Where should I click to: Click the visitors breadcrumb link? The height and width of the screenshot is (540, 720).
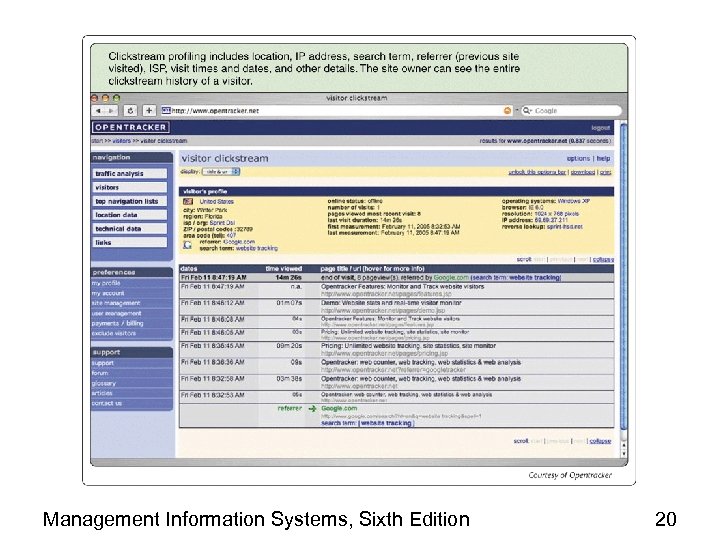(122, 141)
